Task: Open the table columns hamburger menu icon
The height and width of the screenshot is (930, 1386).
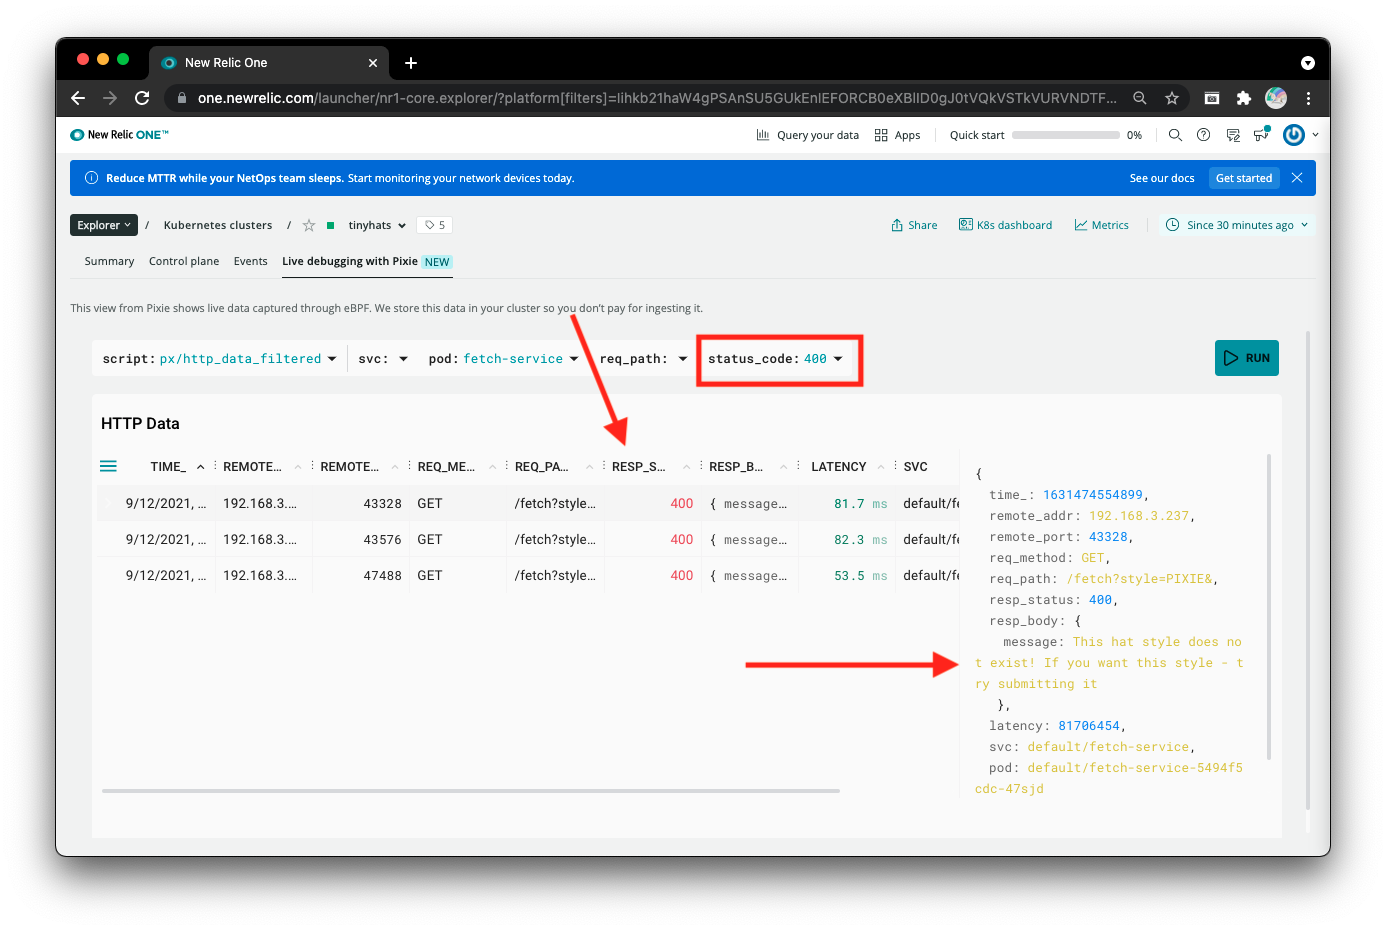Action: coord(108,466)
